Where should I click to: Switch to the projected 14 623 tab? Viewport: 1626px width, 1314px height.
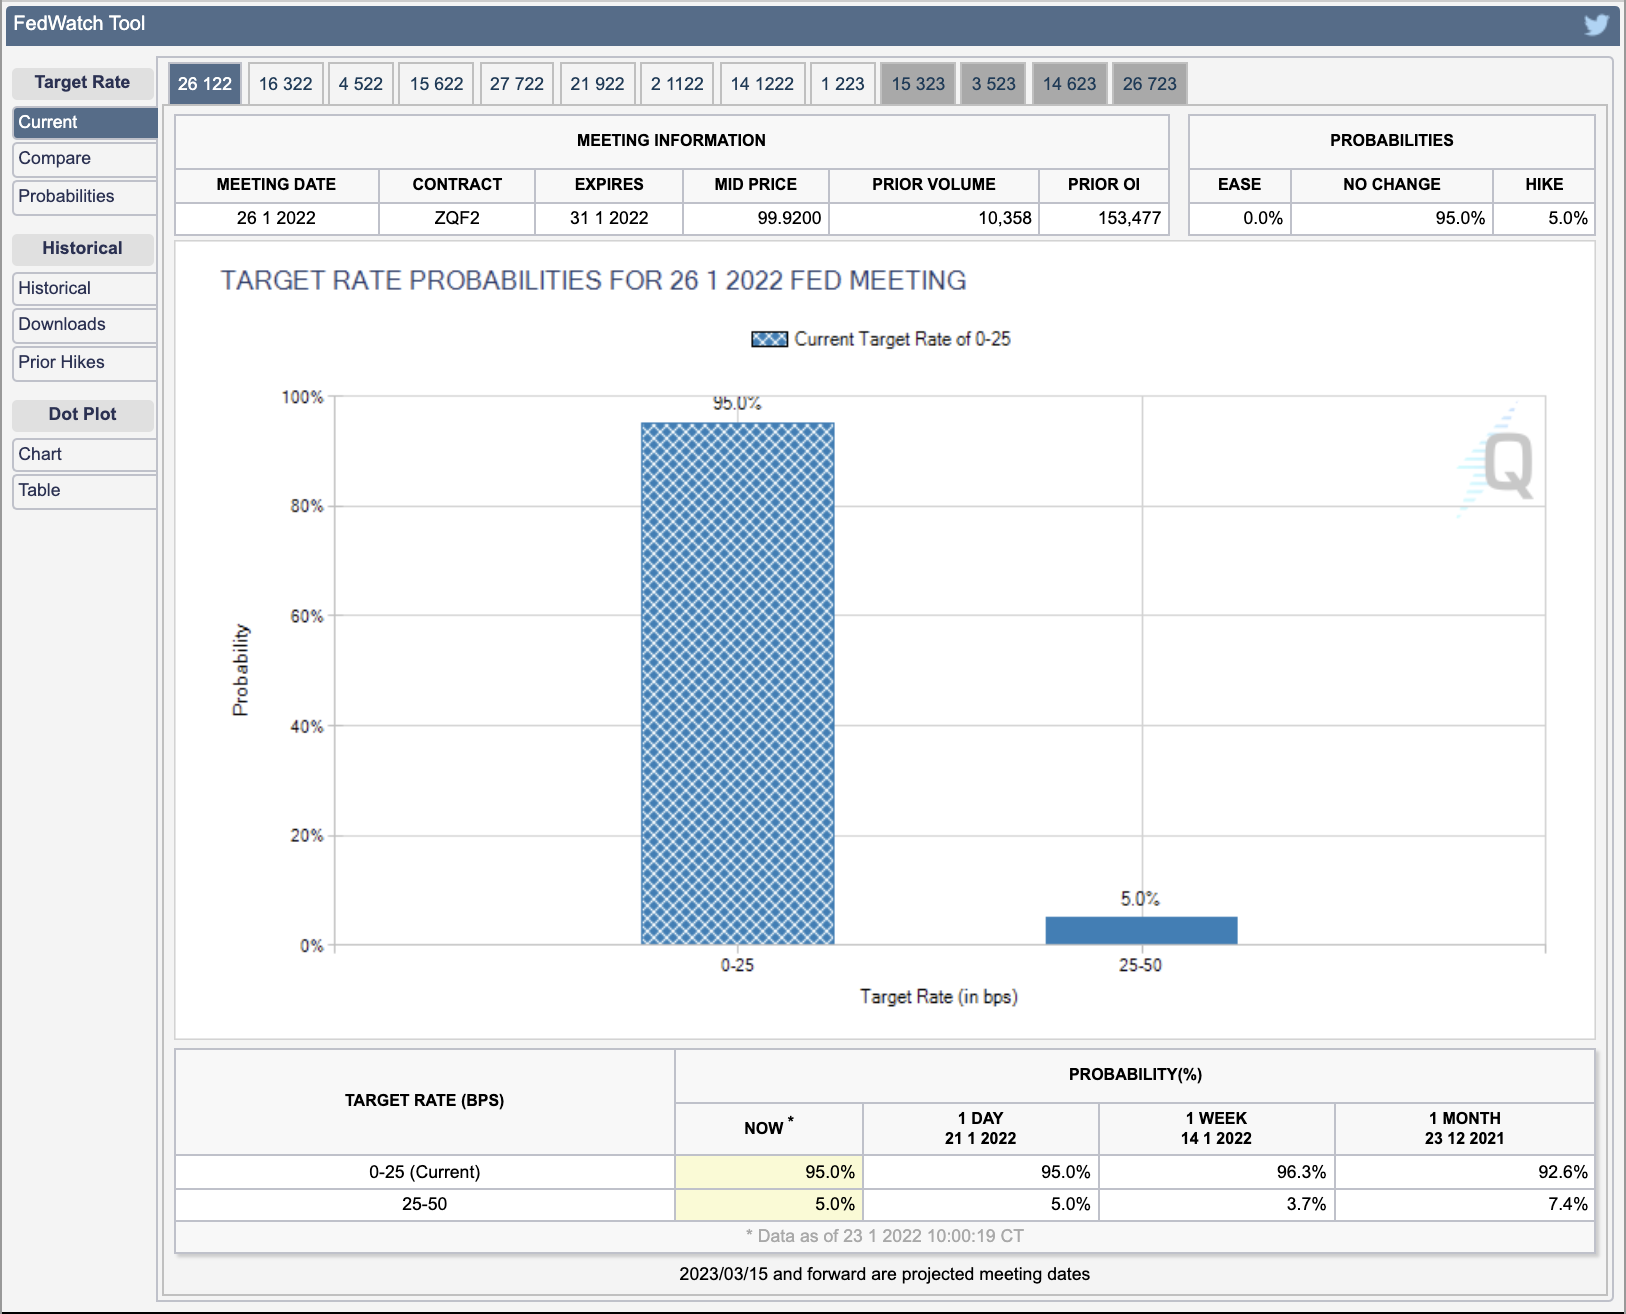(x=1070, y=84)
